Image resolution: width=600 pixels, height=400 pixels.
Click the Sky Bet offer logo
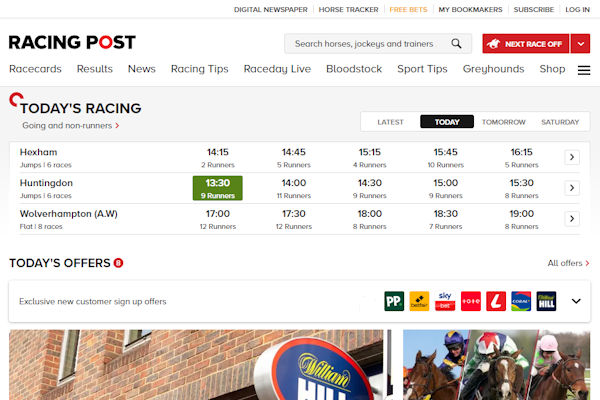click(x=445, y=301)
